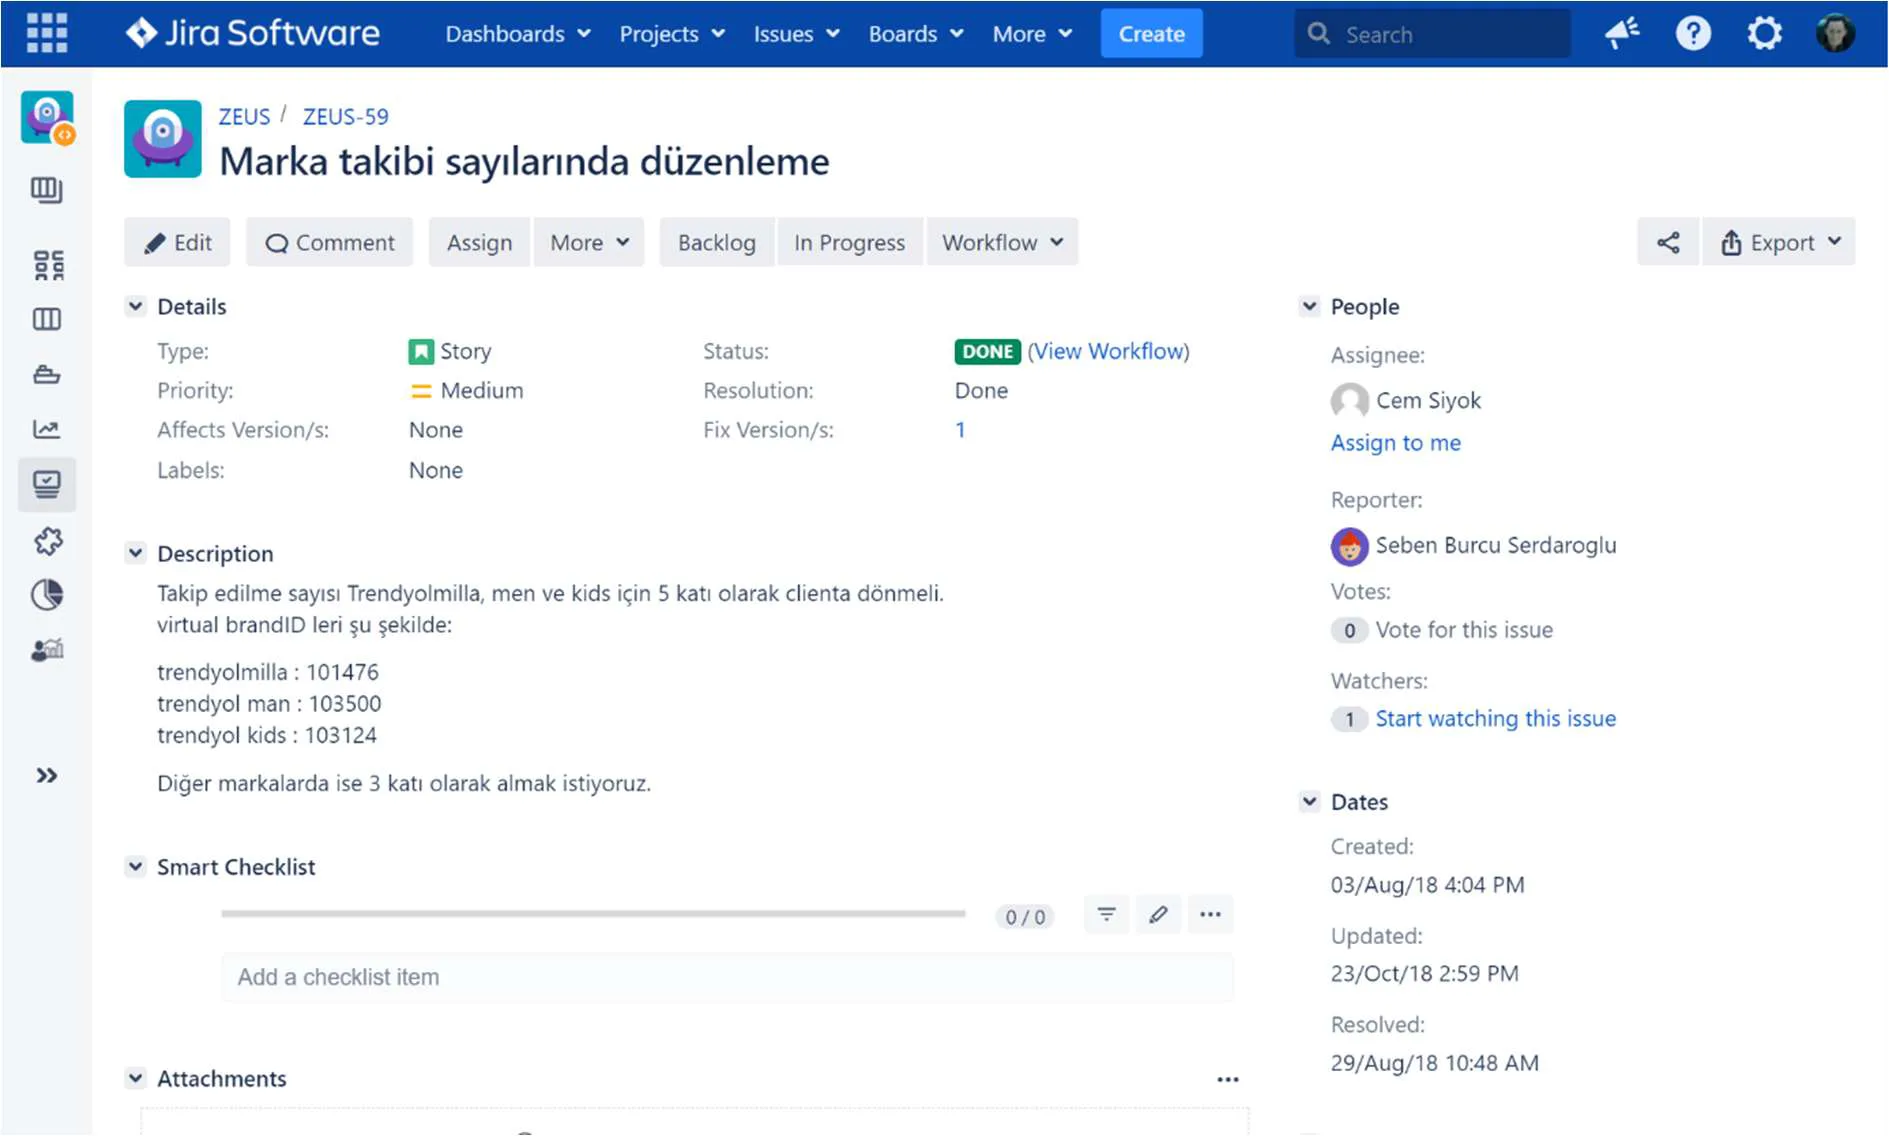Open the Workflow dropdown
Viewport: 1889px width, 1136px height.
click(1002, 242)
